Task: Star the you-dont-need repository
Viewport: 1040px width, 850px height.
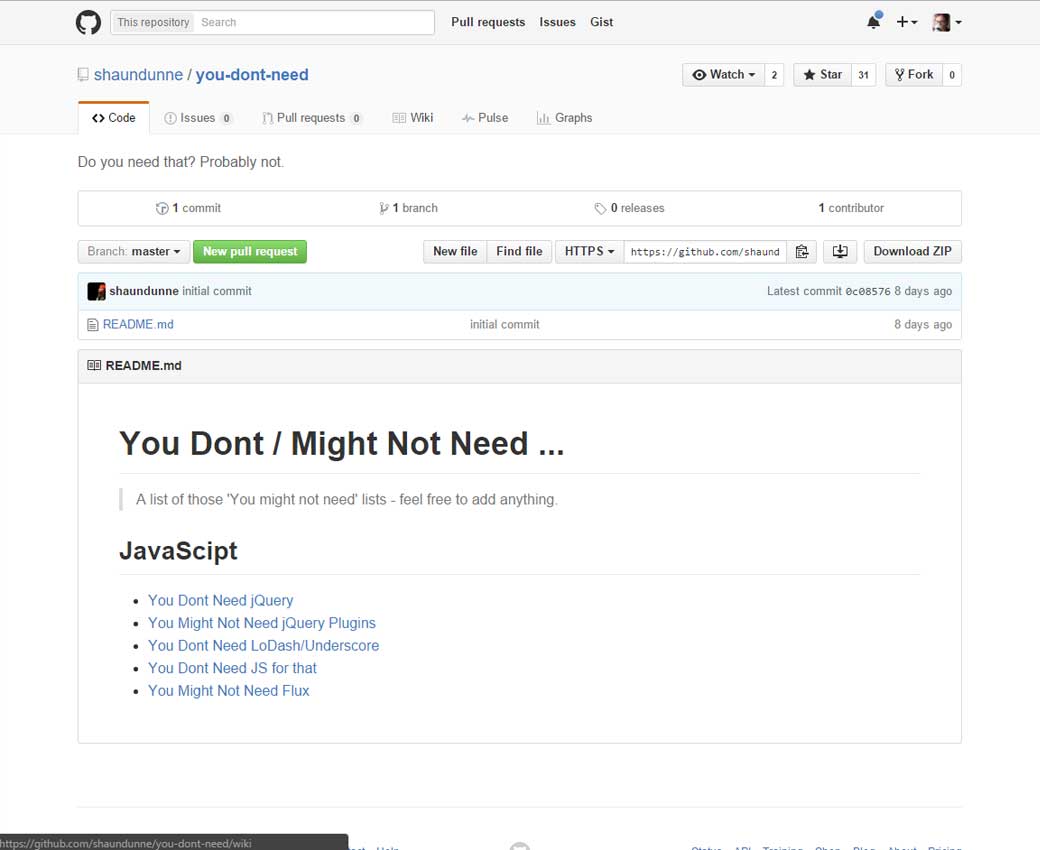Action: pyautogui.click(x=821, y=75)
